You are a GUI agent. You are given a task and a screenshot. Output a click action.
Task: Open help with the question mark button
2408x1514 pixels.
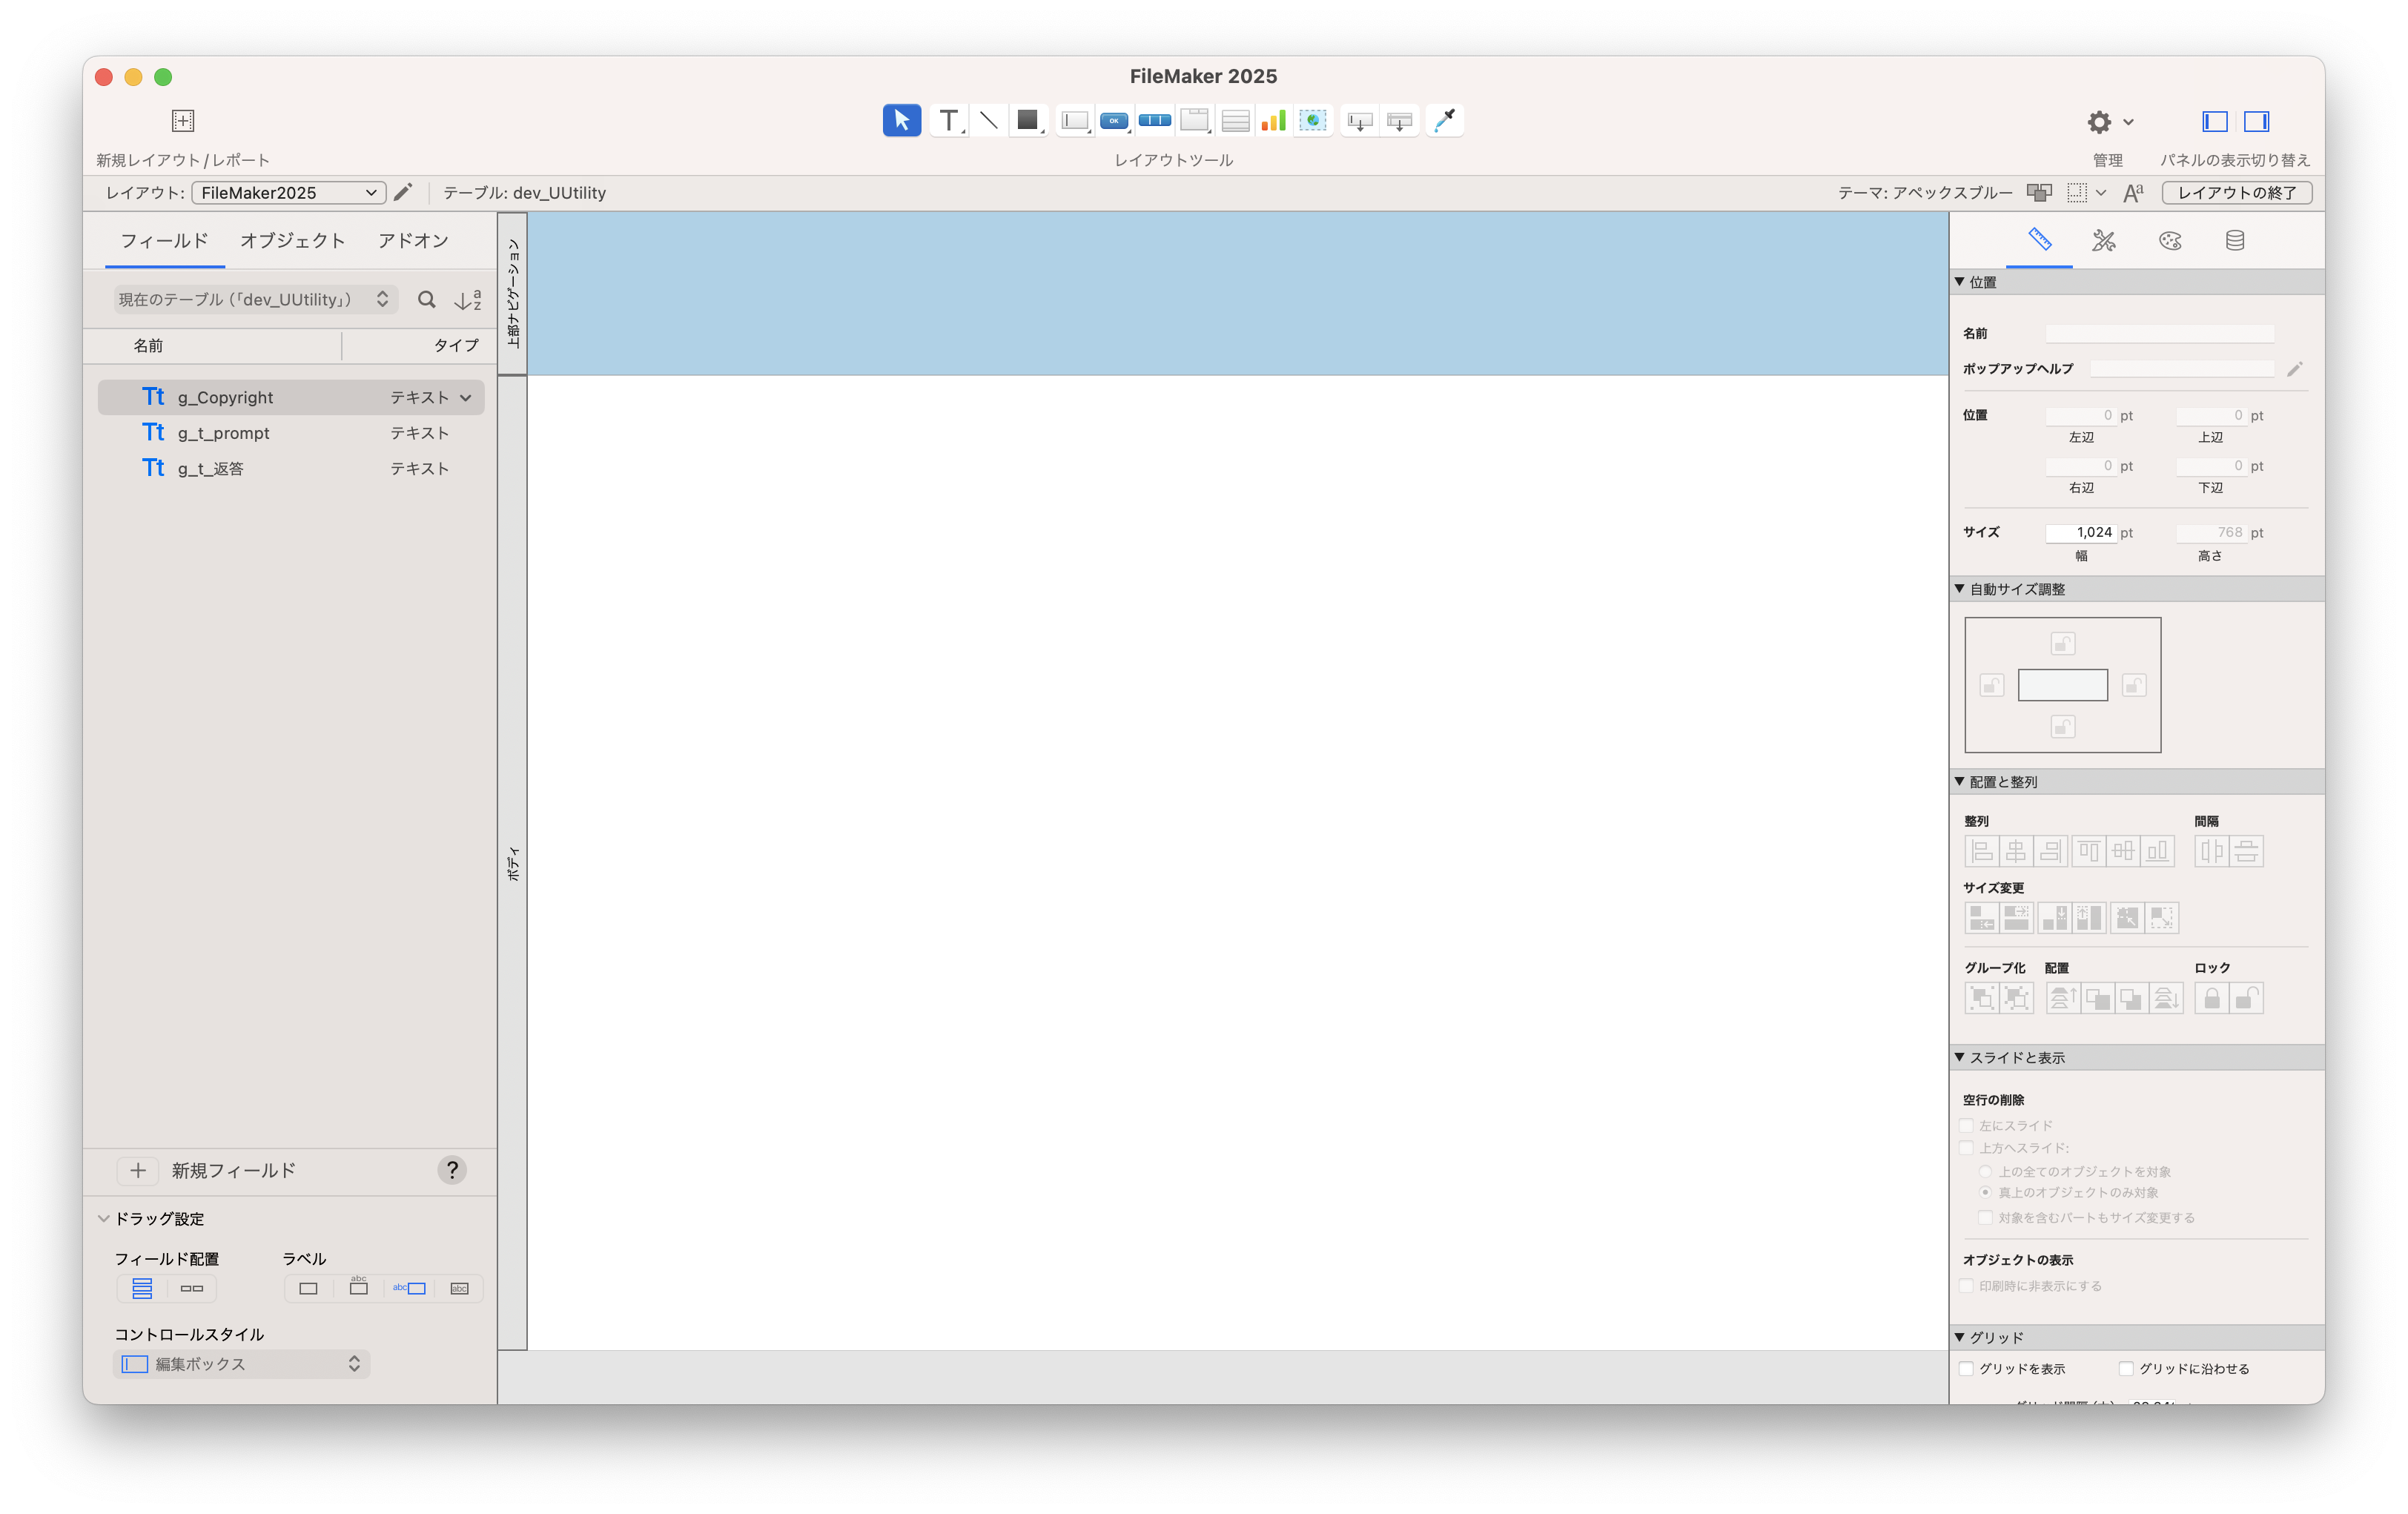tap(452, 1170)
